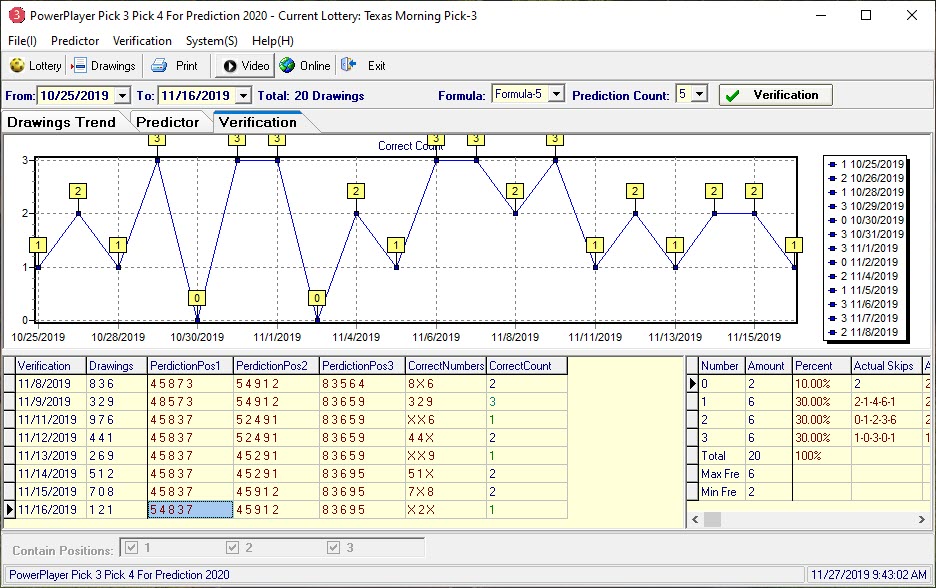Click the Actual Skips column header

click(886, 366)
